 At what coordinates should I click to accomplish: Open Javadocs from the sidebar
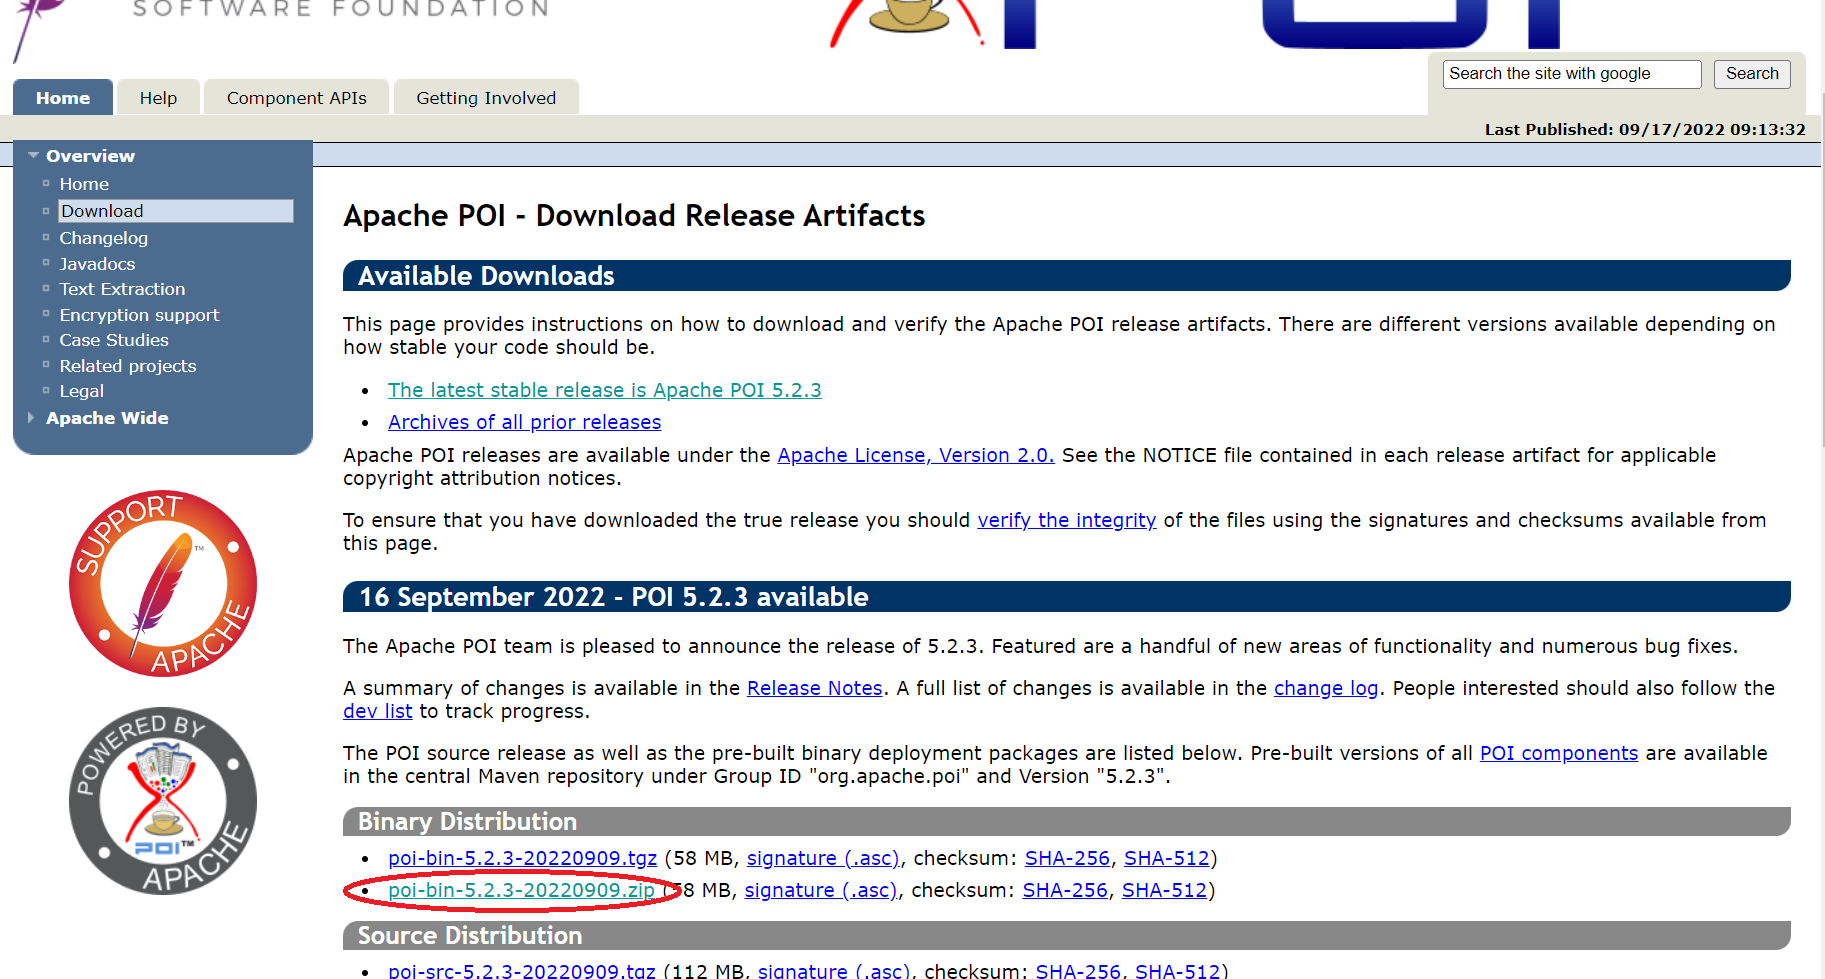[x=97, y=263]
